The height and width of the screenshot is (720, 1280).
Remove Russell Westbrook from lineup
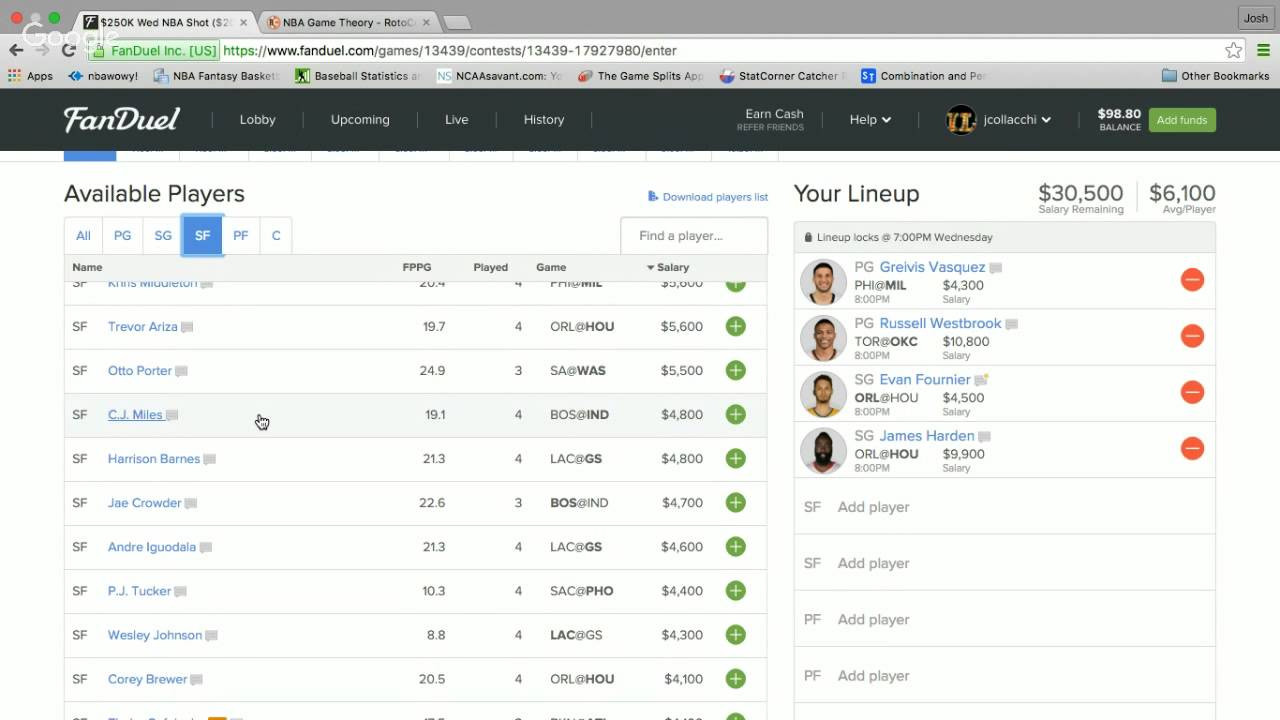1192,336
